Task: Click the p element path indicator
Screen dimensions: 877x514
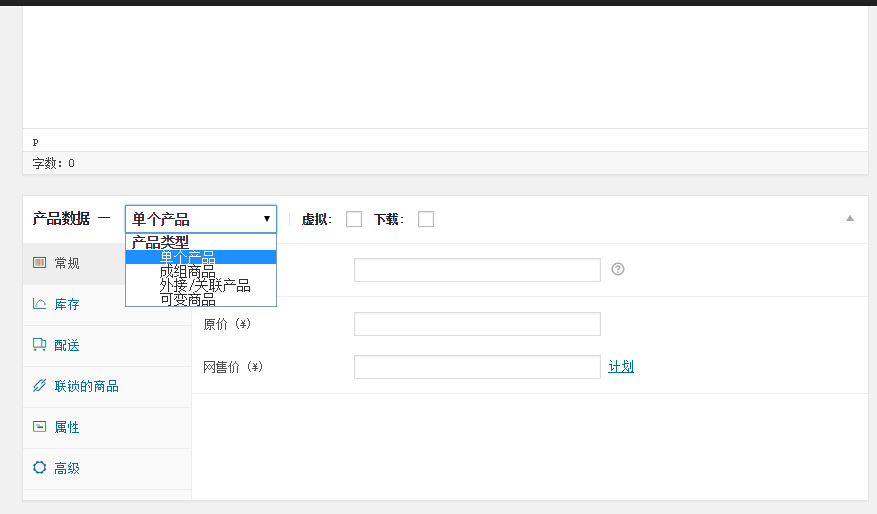Action: click(35, 142)
